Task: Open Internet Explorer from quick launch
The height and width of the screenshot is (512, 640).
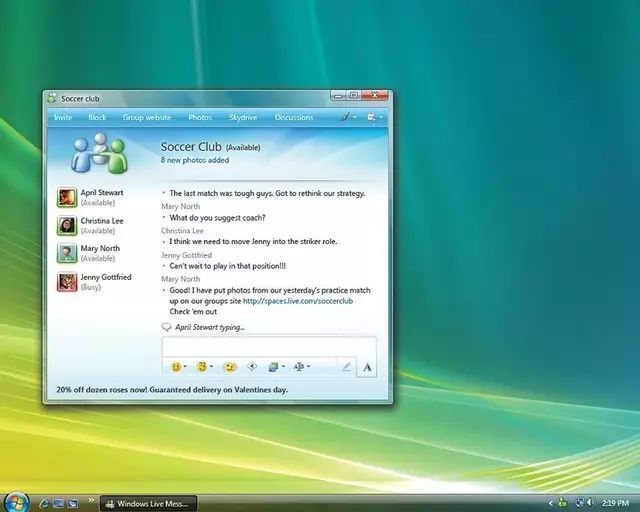Action: coord(44,503)
